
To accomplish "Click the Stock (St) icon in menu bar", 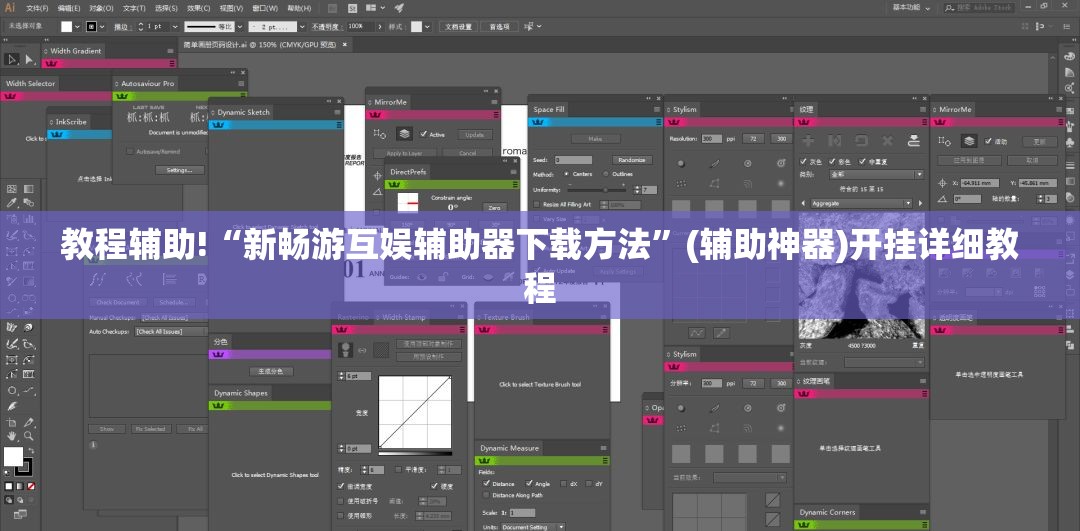I will (x=352, y=8).
